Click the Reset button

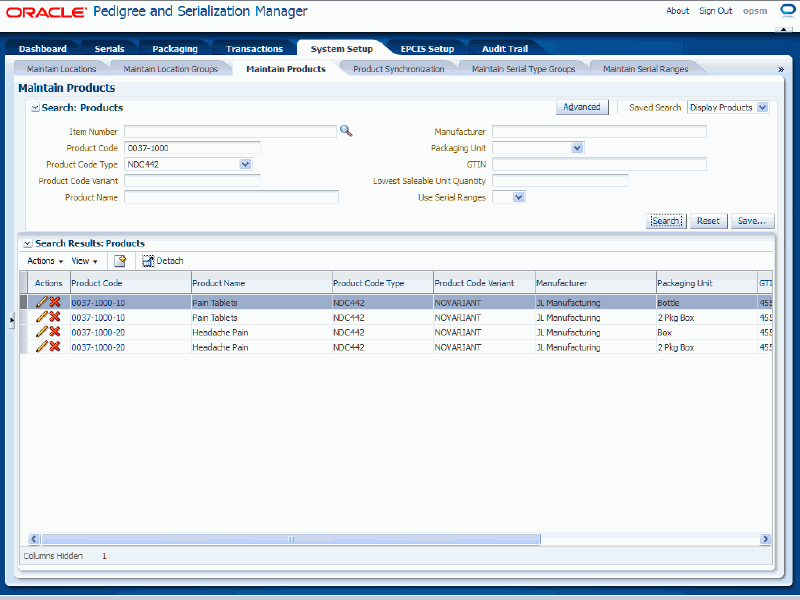[708, 221]
